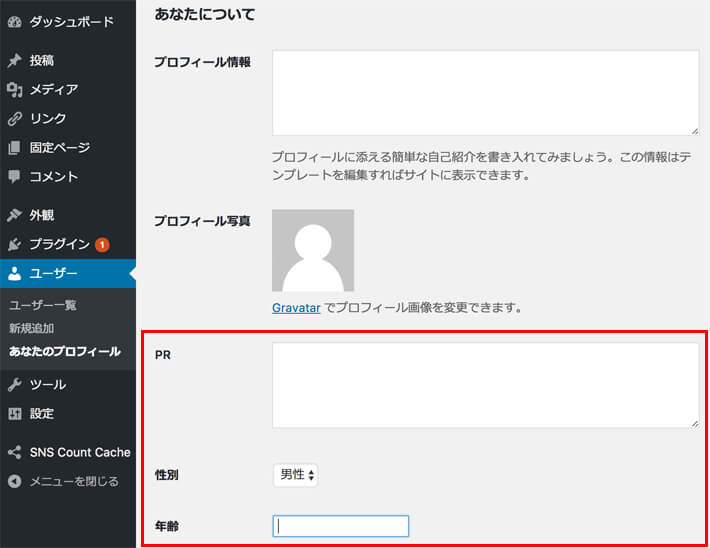Click the default profile avatar image
The image size is (710, 548).
click(x=313, y=250)
